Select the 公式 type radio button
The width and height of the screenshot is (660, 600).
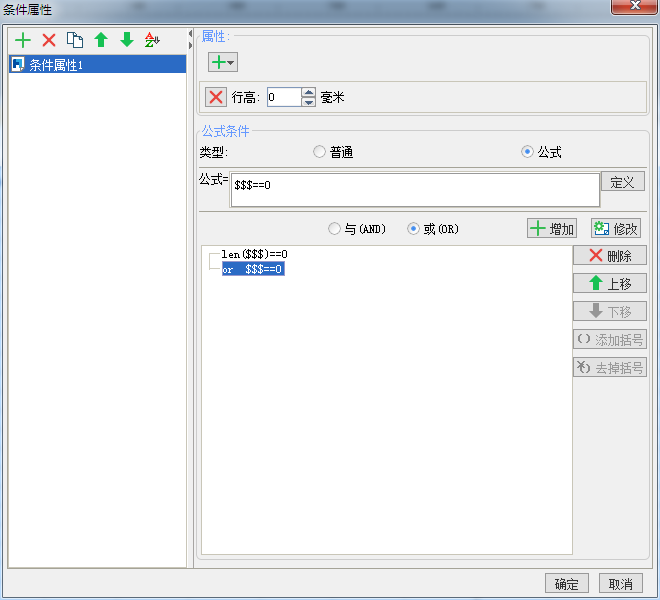coord(527,152)
